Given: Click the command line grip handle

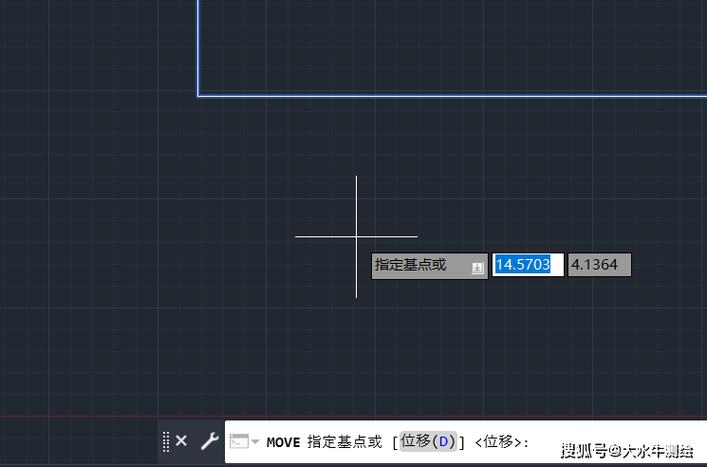Looking at the screenshot, I should pyautogui.click(x=166, y=442).
